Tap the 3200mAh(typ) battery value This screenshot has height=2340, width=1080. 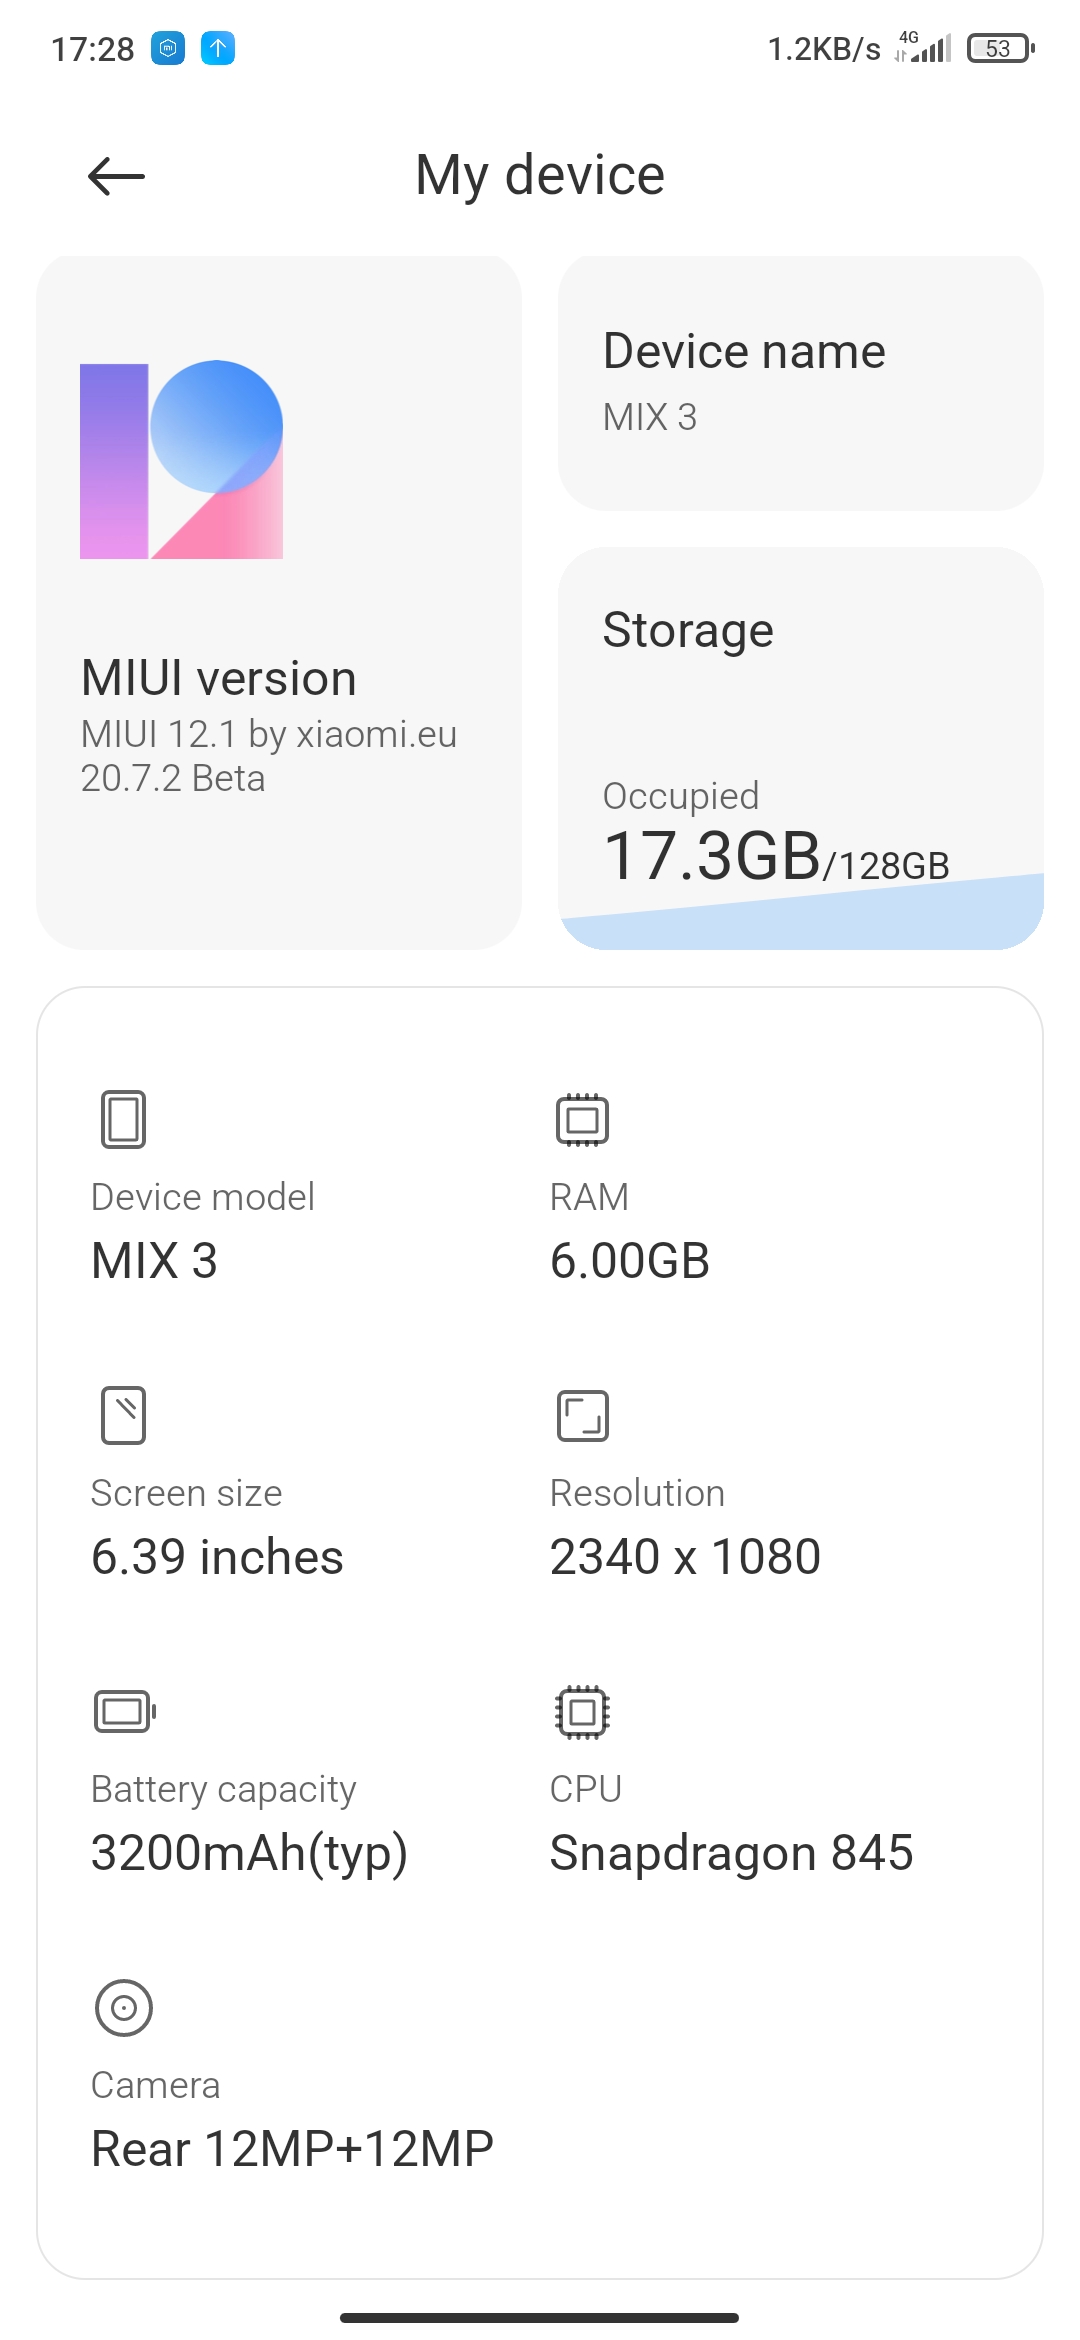click(249, 1854)
